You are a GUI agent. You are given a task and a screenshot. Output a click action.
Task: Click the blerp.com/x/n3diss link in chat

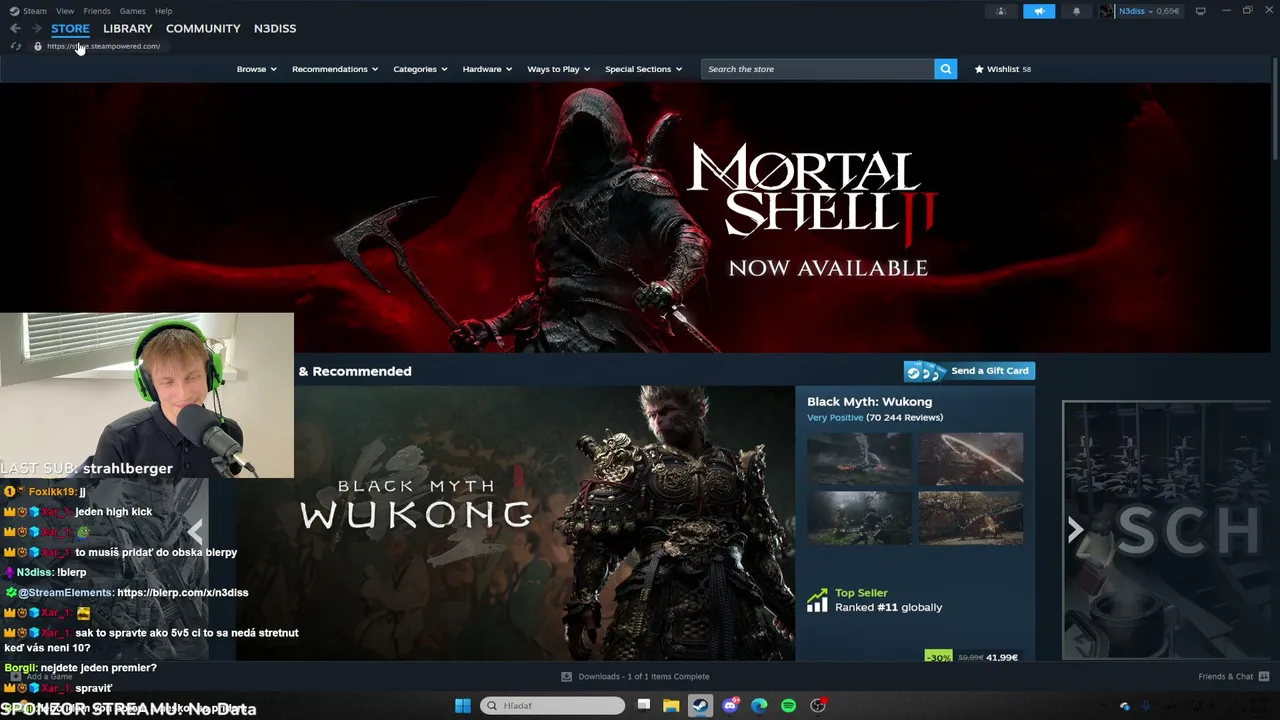[x=183, y=592]
